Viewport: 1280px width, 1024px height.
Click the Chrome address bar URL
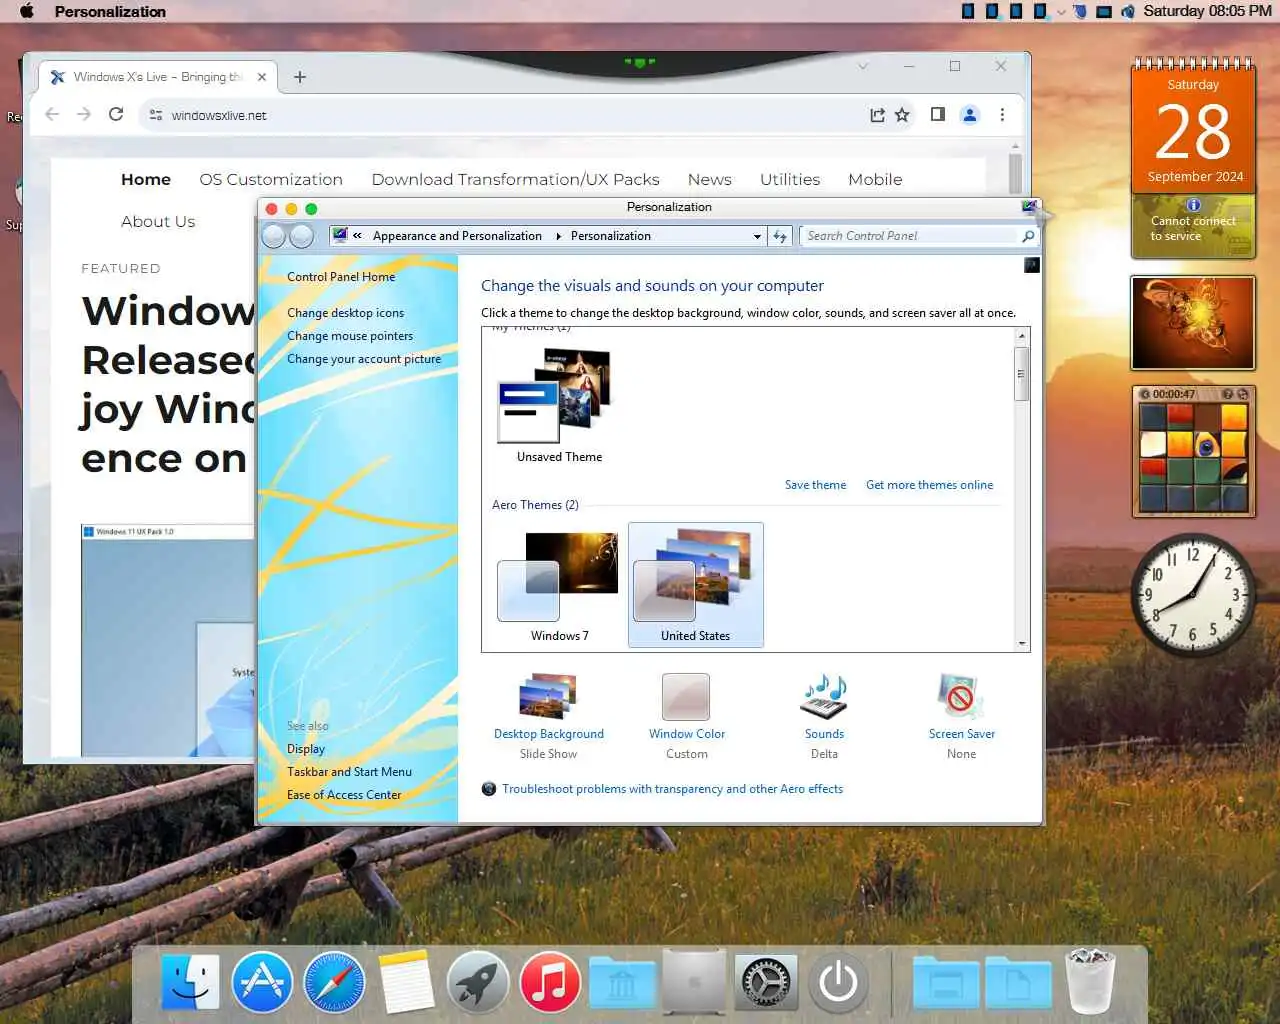219,115
